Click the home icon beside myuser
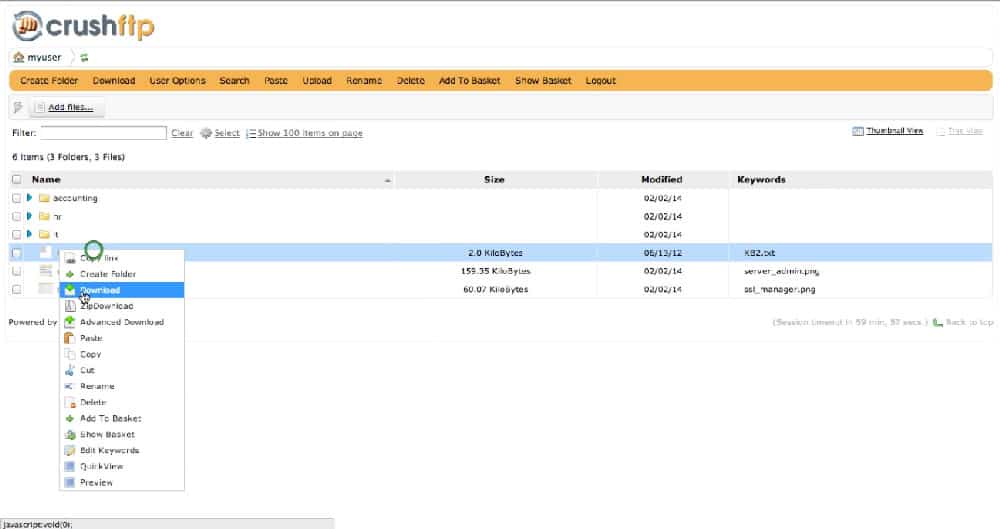The width and height of the screenshot is (1000, 529). pos(18,57)
